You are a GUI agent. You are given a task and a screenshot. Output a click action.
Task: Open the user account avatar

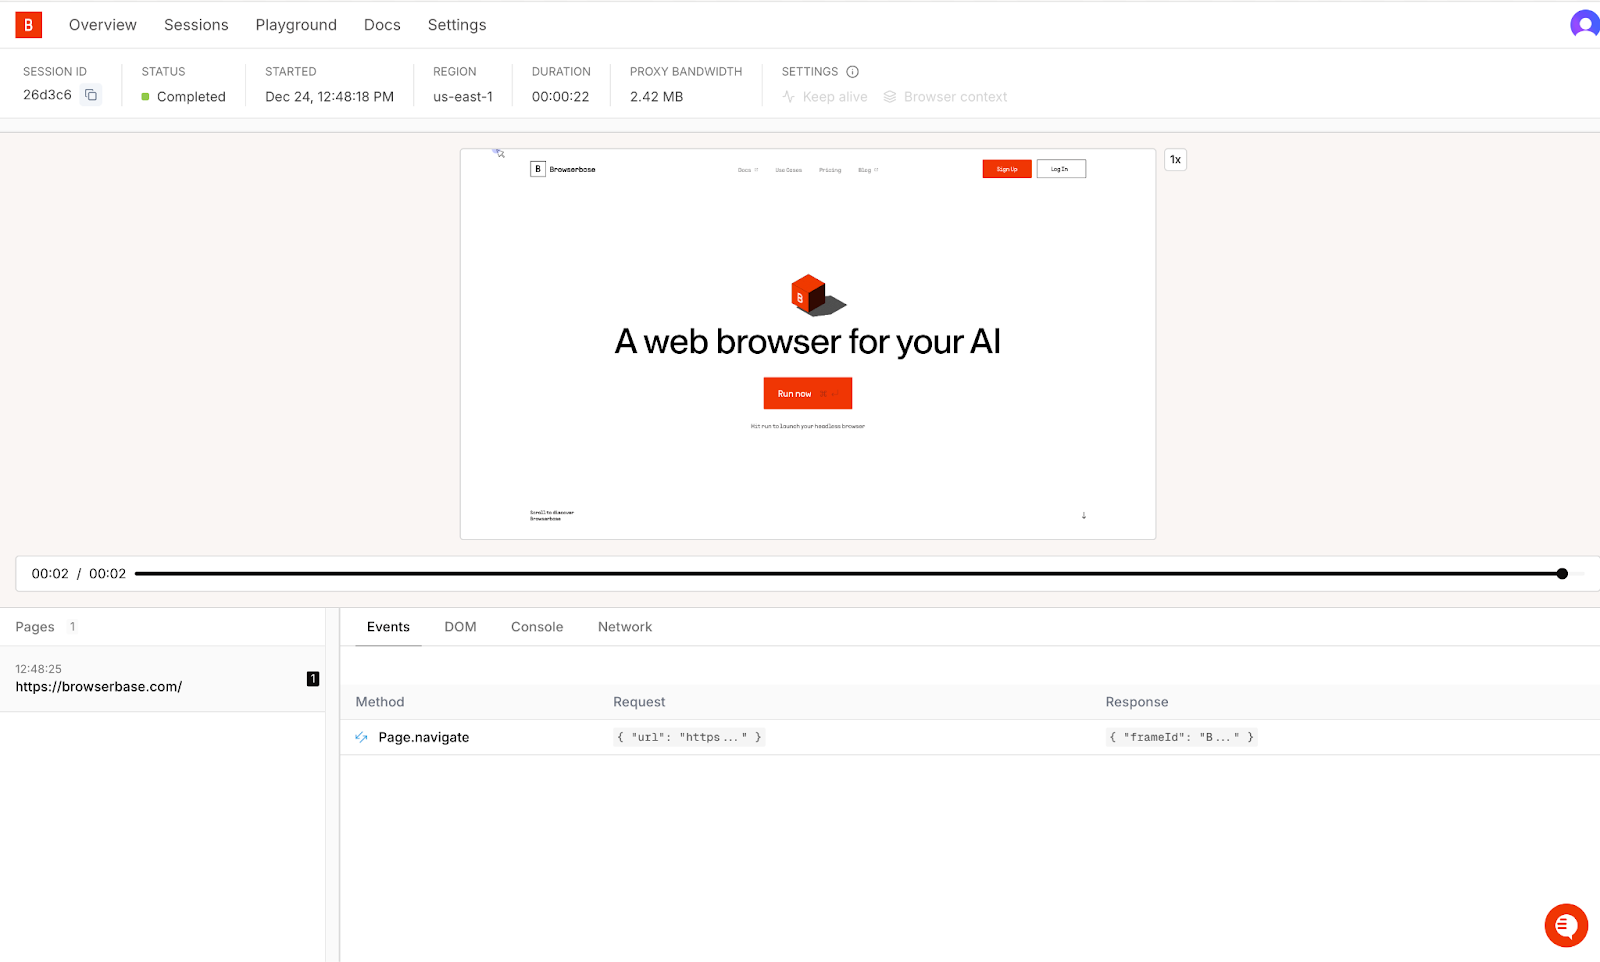point(1585,24)
